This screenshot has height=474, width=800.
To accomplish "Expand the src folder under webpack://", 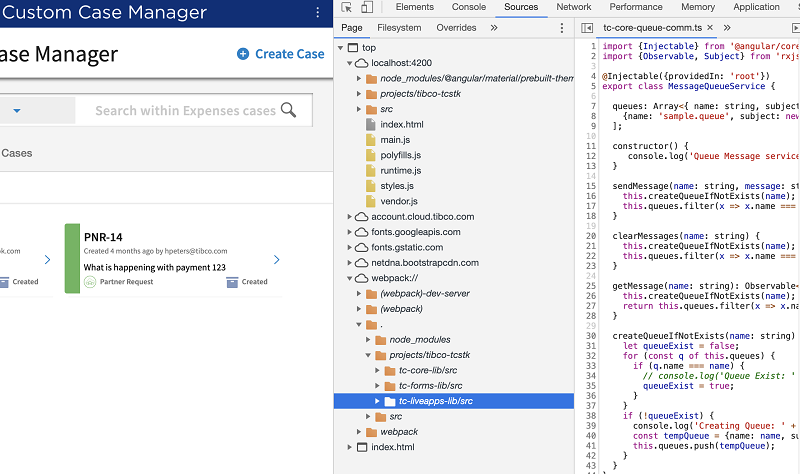I will [x=368, y=417].
